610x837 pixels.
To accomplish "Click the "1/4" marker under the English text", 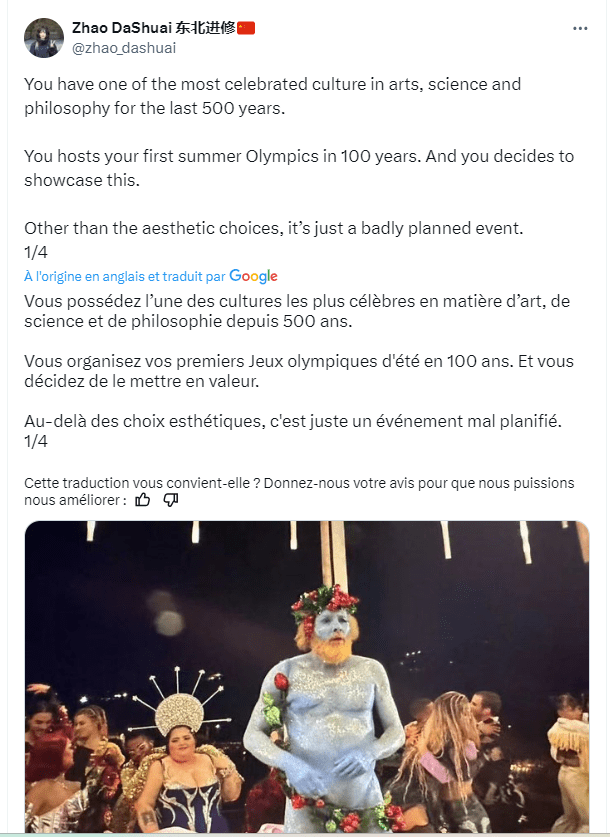I will [x=36, y=251].
